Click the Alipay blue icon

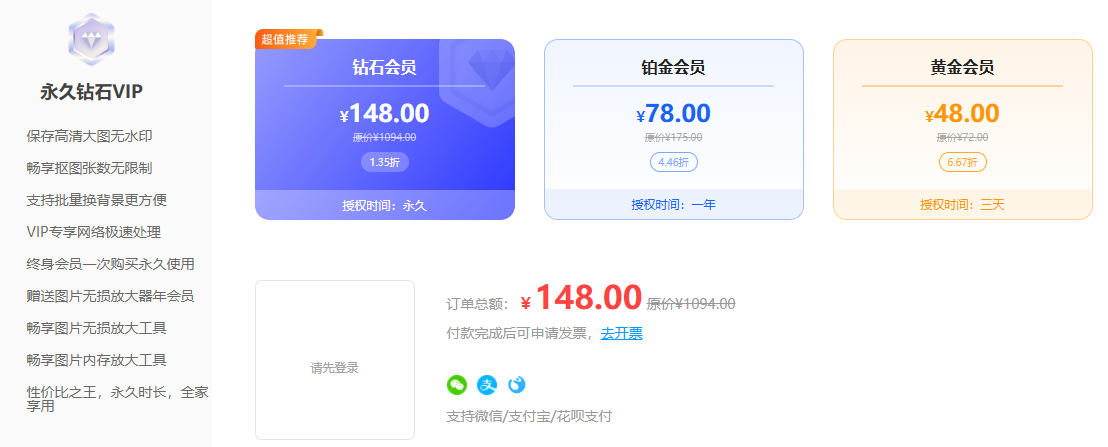487,385
